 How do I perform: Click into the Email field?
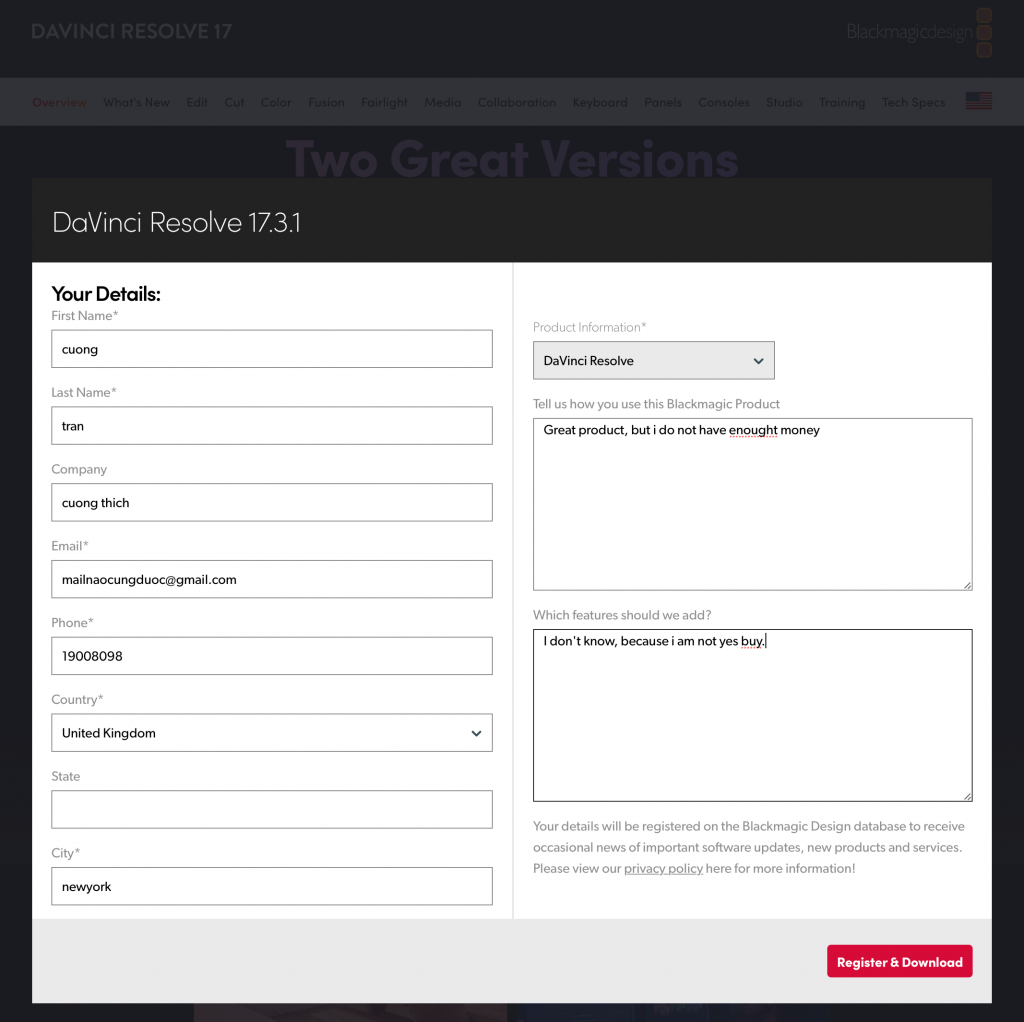pos(271,580)
